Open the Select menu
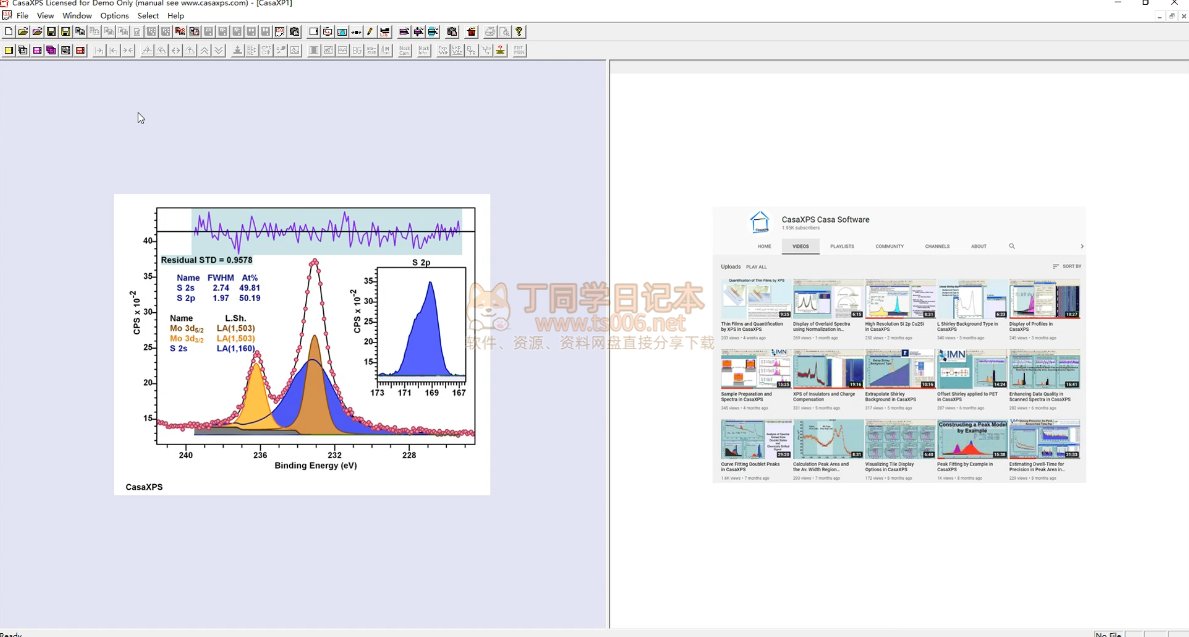The width and height of the screenshot is (1189, 637). point(148,15)
